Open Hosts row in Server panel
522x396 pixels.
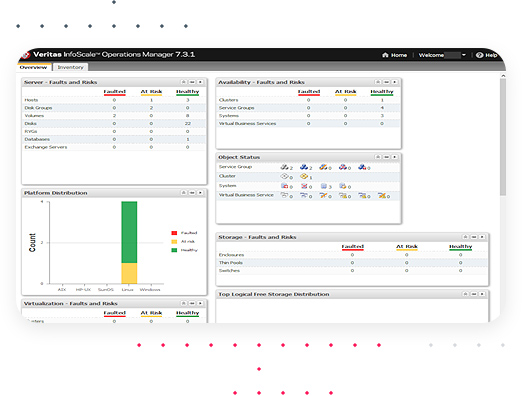(114, 100)
